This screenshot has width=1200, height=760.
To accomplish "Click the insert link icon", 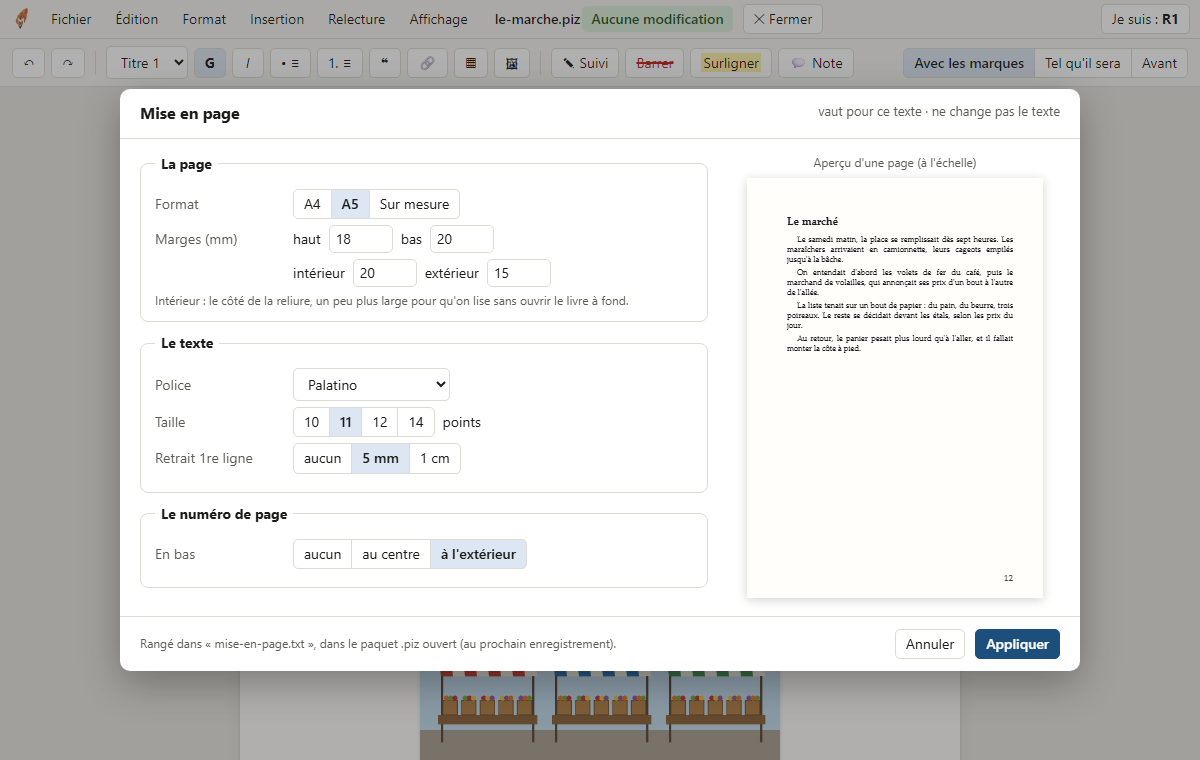I will [x=427, y=63].
